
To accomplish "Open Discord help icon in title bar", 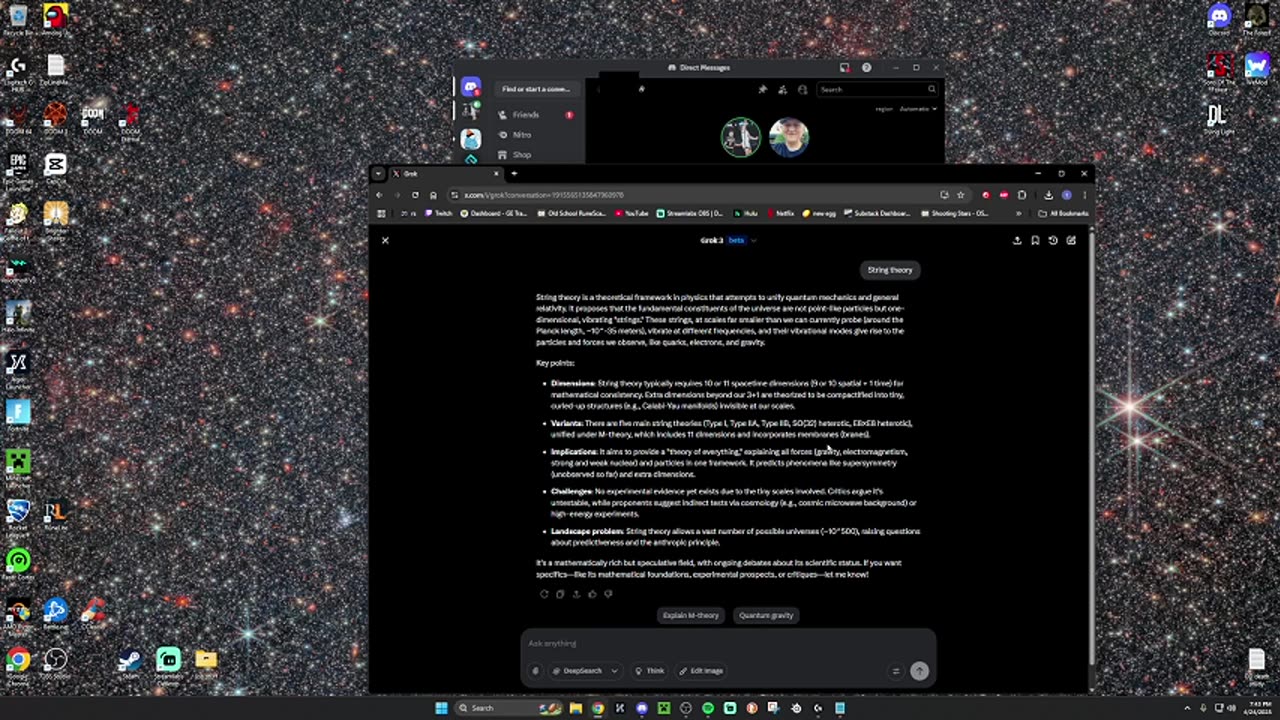I will pyautogui.click(x=867, y=67).
